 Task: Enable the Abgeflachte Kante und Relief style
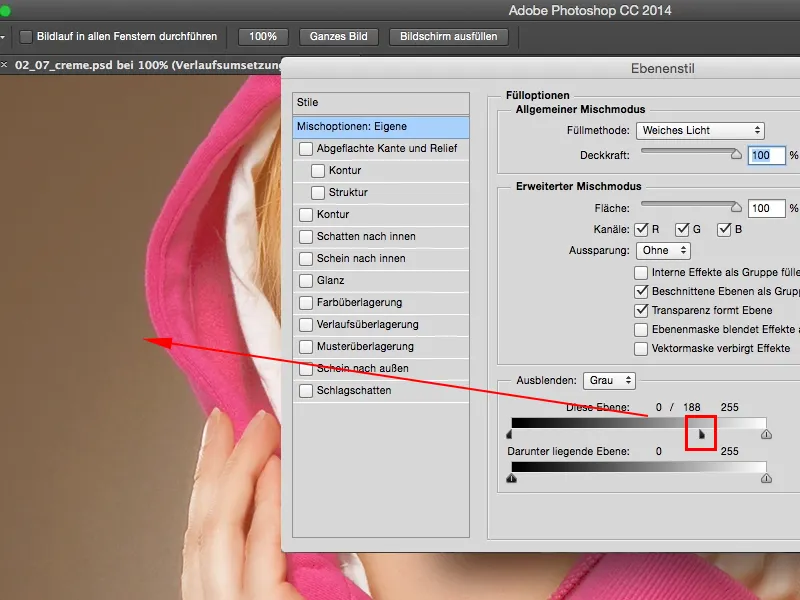click(307, 148)
